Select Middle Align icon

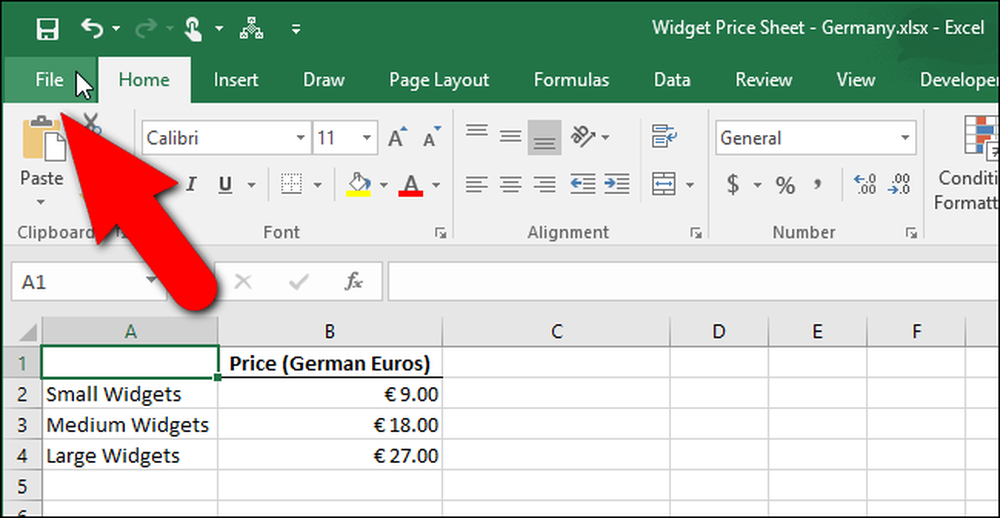coord(510,136)
